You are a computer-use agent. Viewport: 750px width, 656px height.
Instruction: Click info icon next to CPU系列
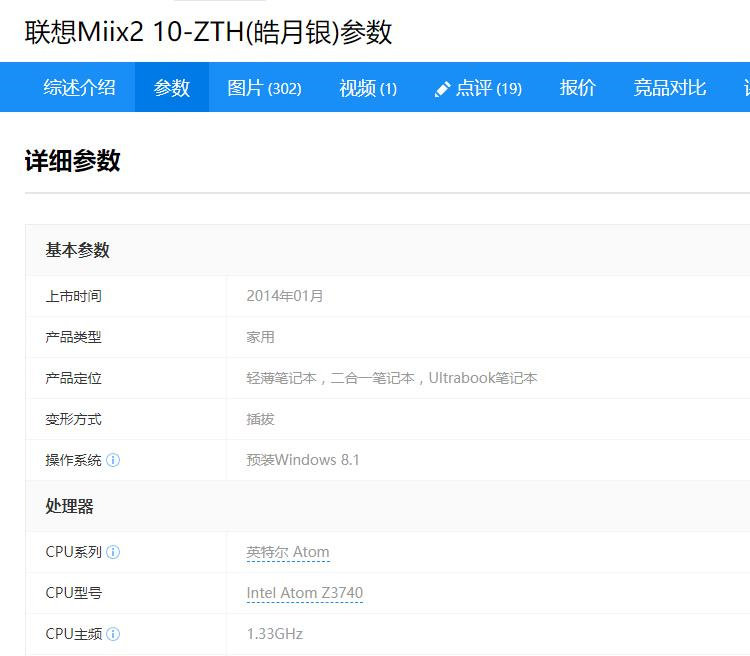point(113,552)
